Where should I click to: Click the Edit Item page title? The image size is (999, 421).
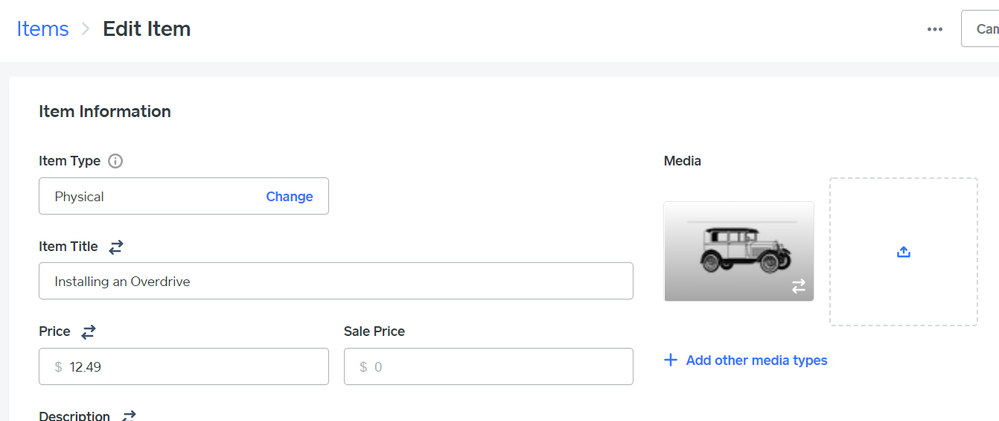147,29
